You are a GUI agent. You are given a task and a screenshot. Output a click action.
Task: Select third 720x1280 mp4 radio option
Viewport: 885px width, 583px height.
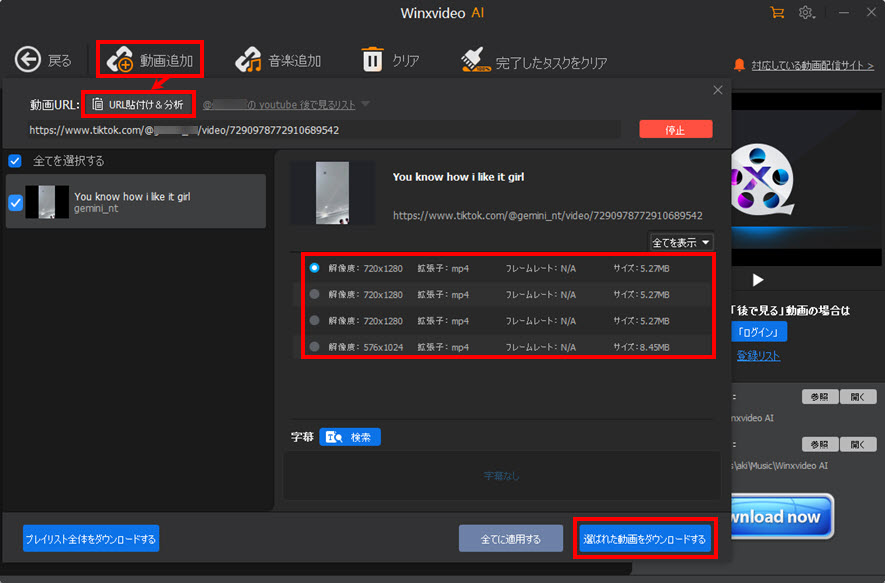[x=314, y=320]
